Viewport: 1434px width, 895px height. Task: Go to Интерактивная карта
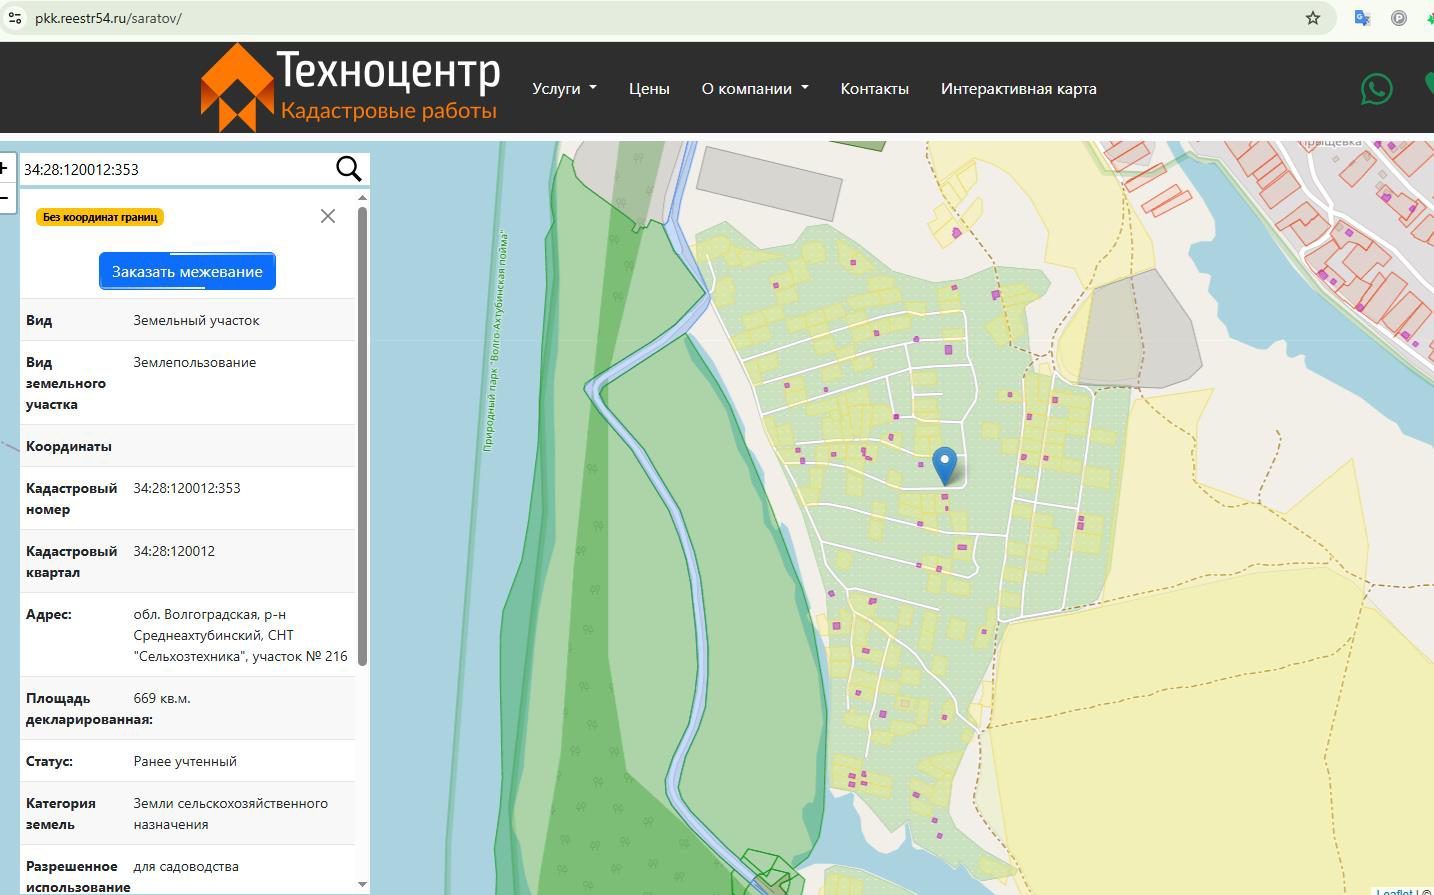(x=1018, y=88)
